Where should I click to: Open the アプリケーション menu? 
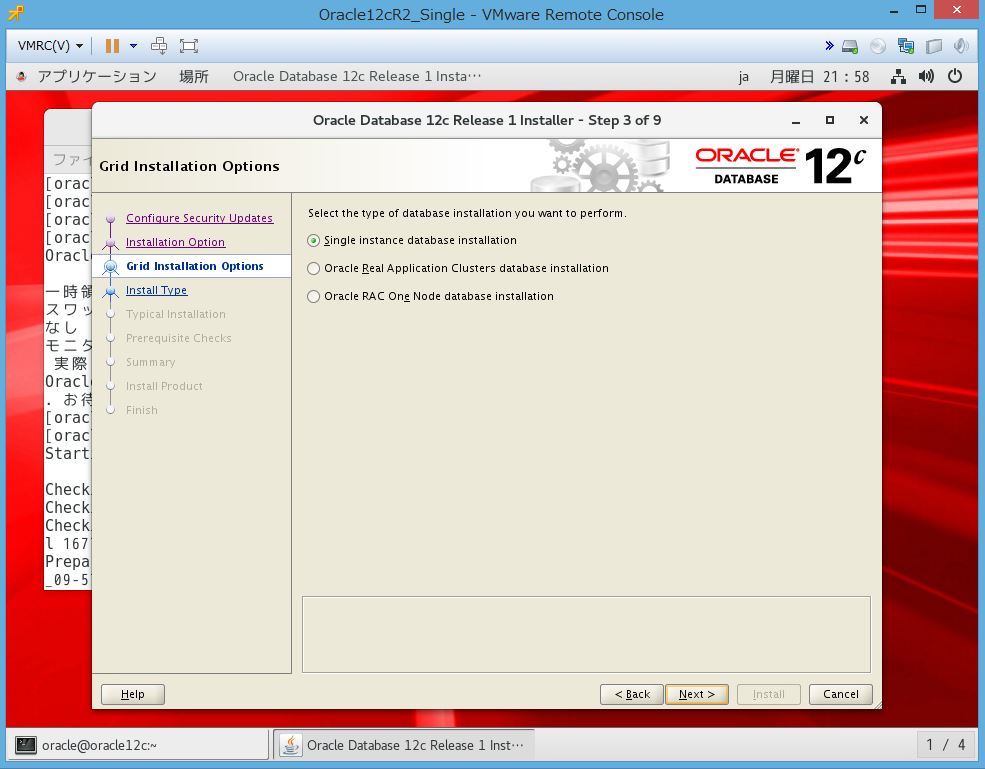coord(97,77)
